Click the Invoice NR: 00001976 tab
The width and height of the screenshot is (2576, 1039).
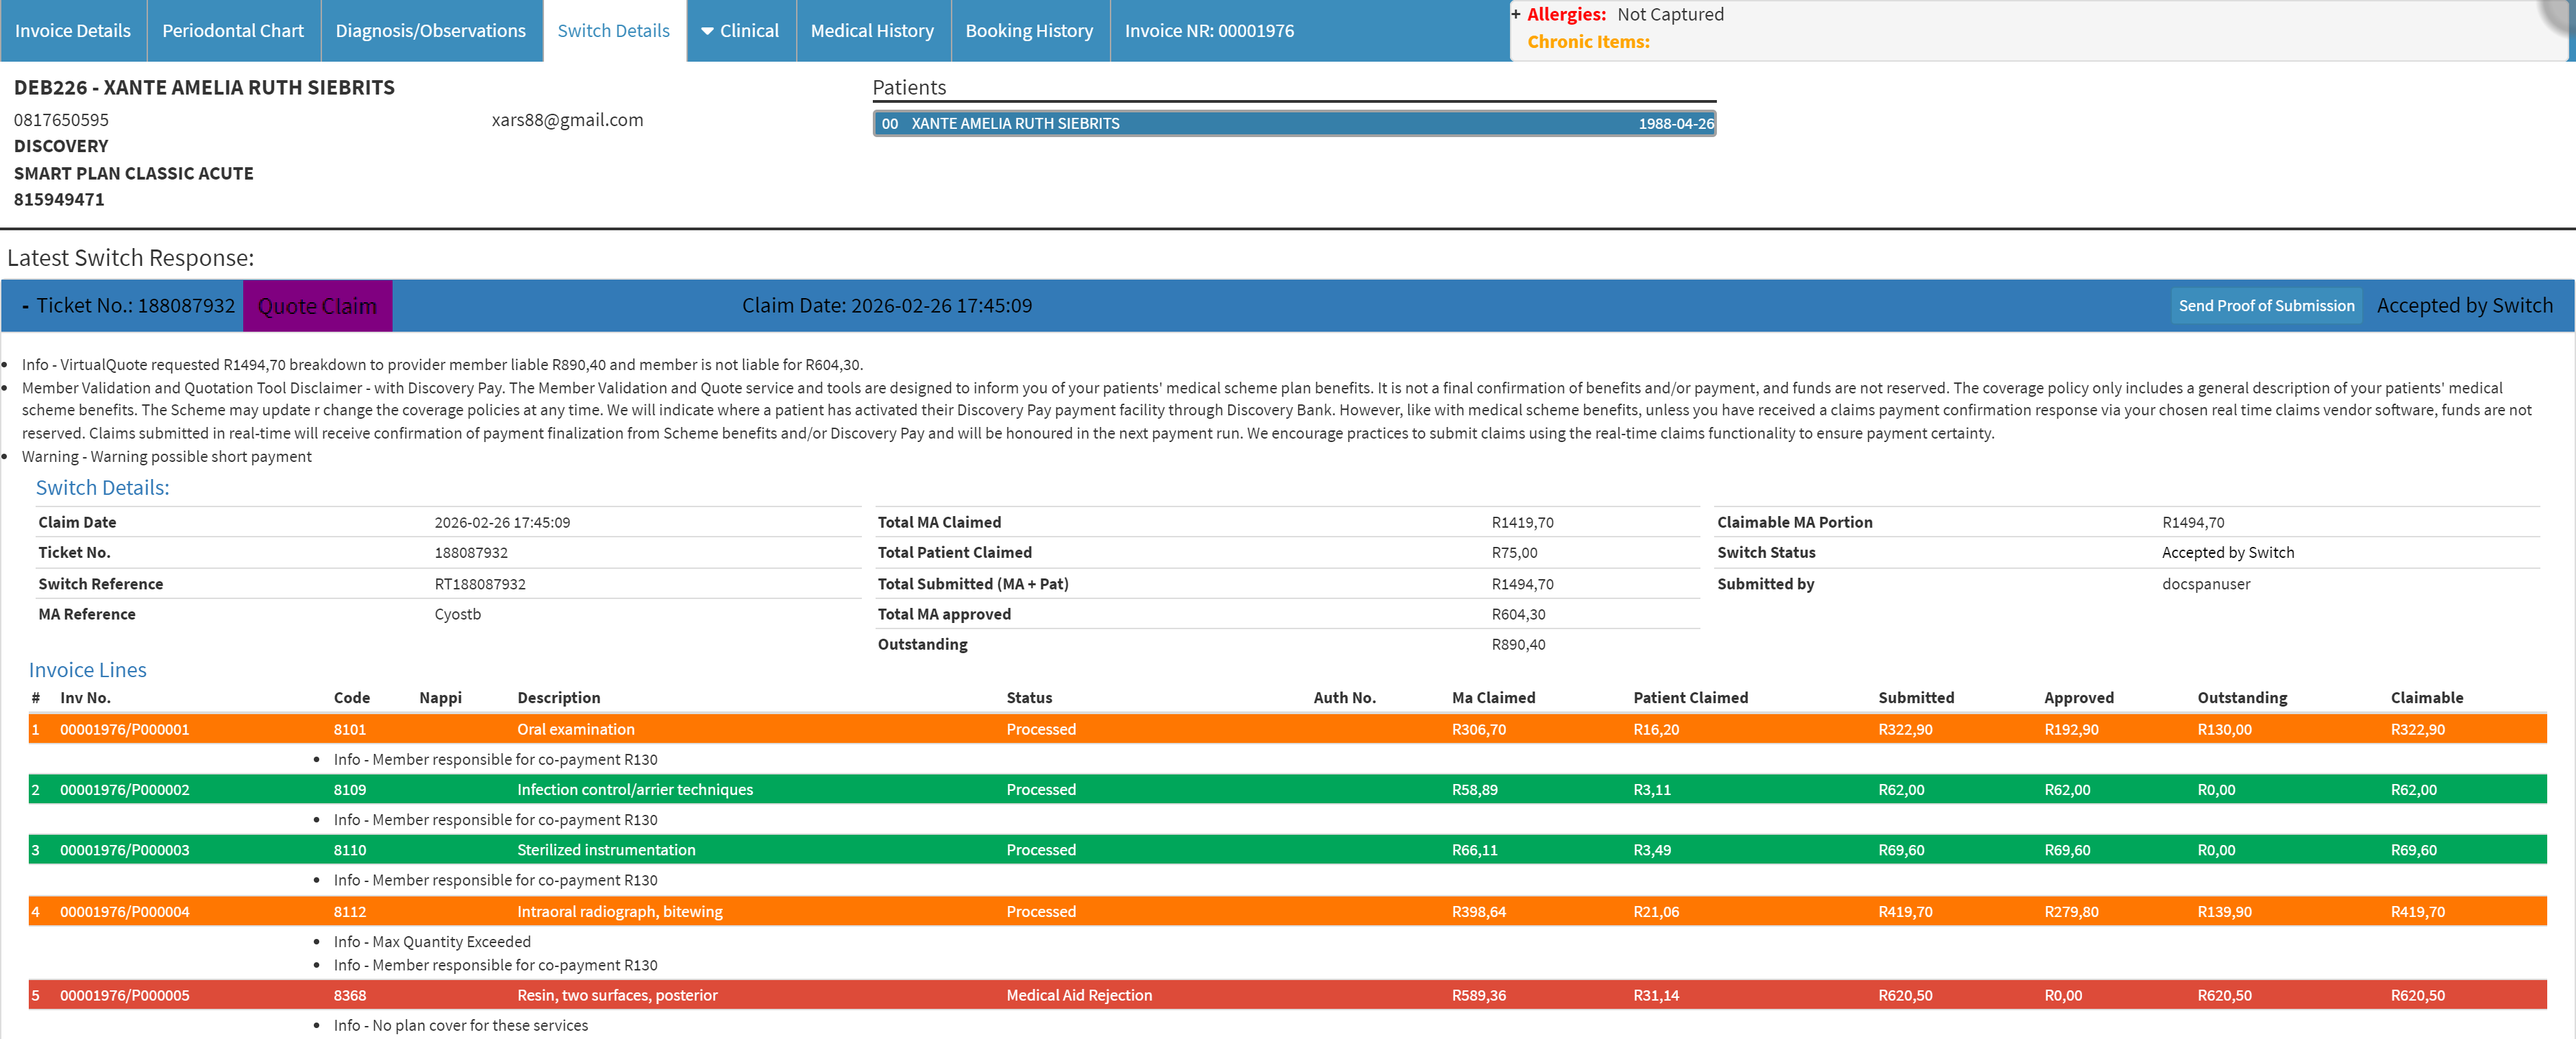1209,31
